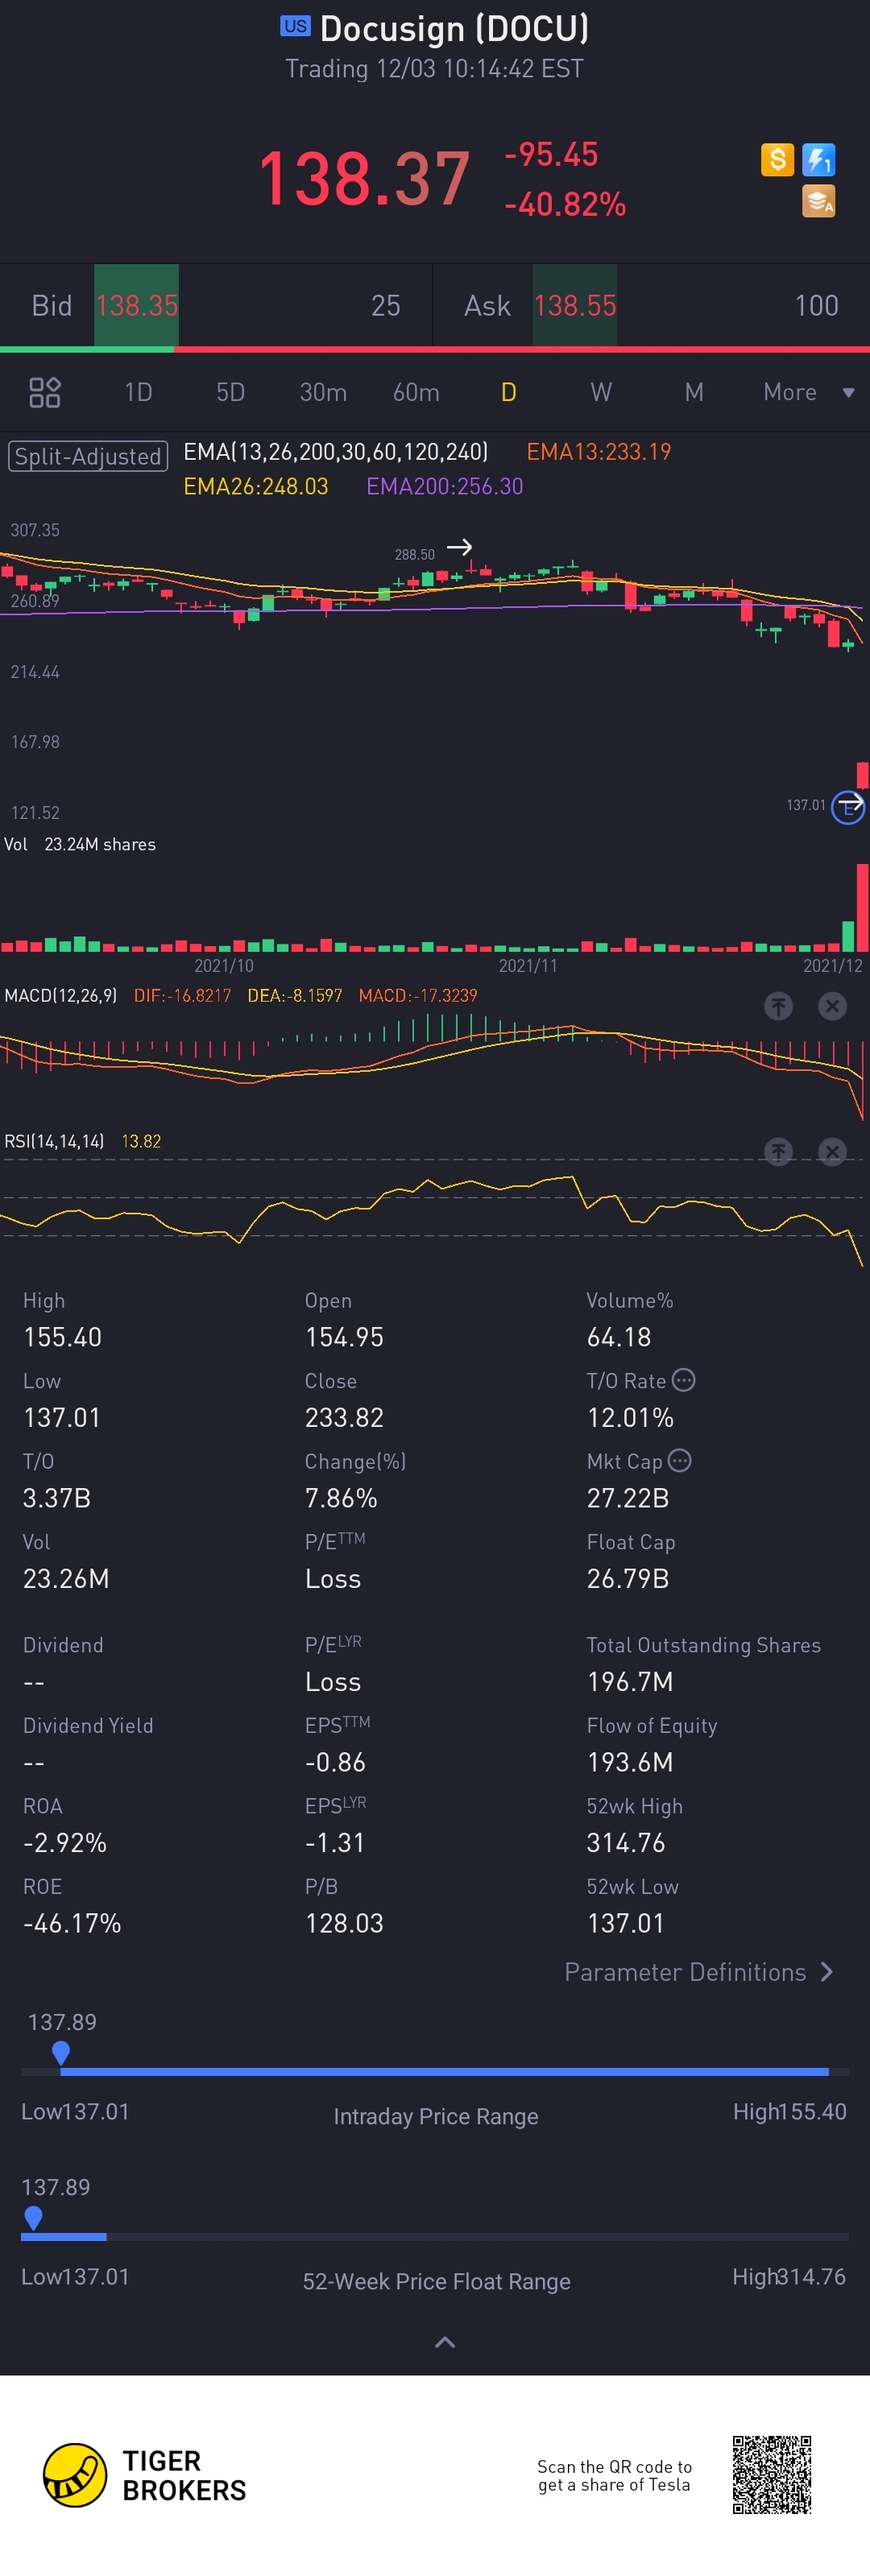Pin the RSI indicator to top

coord(778,1152)
